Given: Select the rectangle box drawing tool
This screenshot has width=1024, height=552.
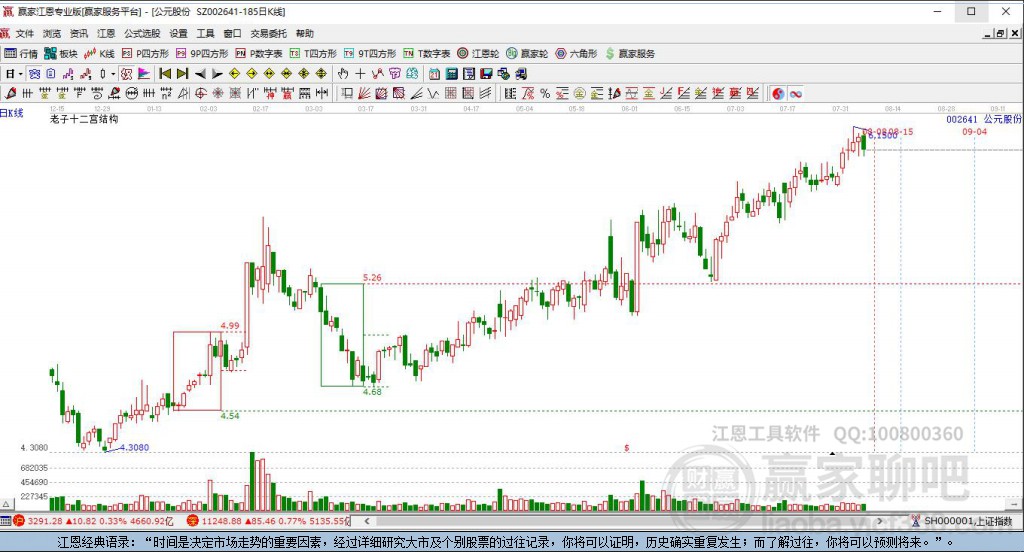Looking at the screenshot, I should pyautogui.click(x=346, y=94).
